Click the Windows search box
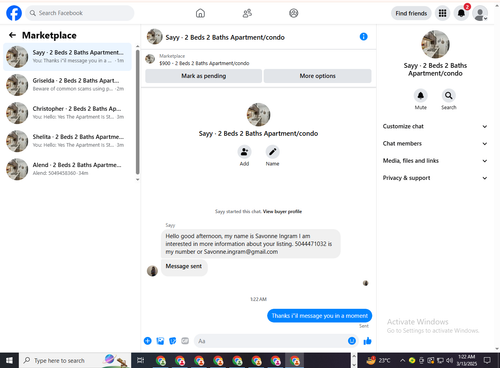 [x=75, y=360]
